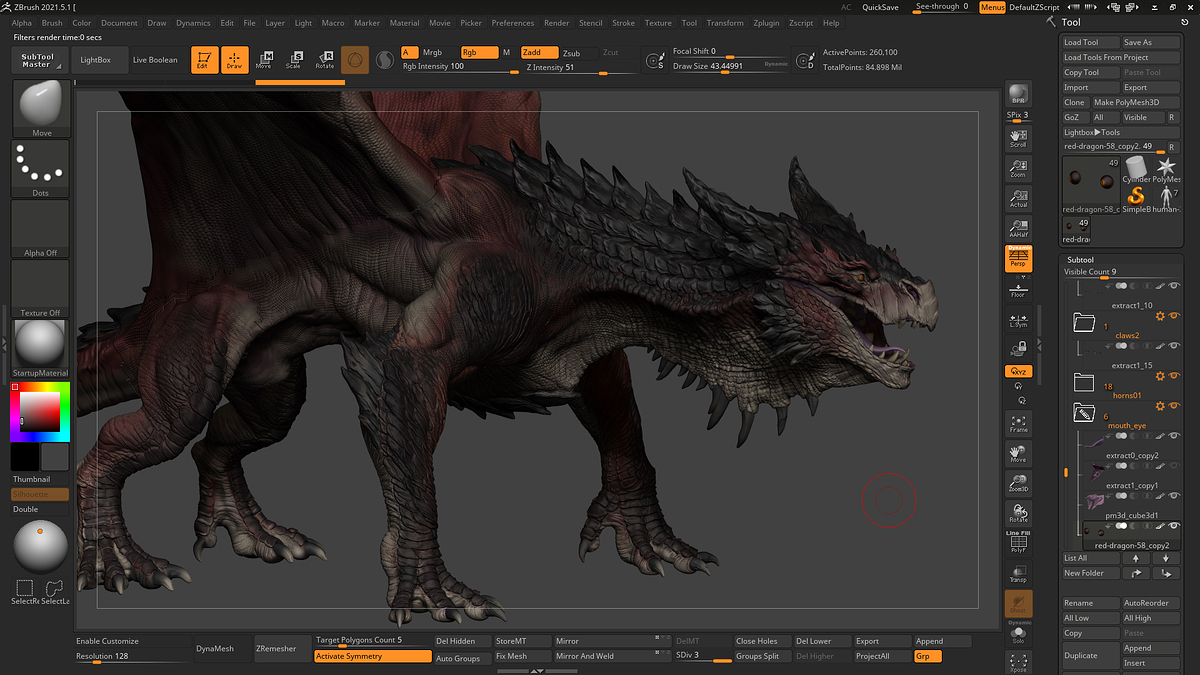Open the Transform menu
The height and width of the screenshot is (675, 1200).
coord(725,23)
